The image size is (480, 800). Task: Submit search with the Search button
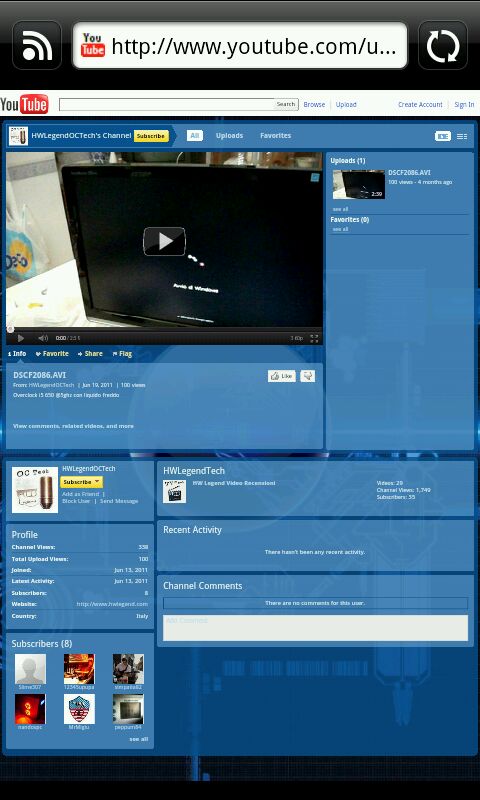(x=286, y=104)
